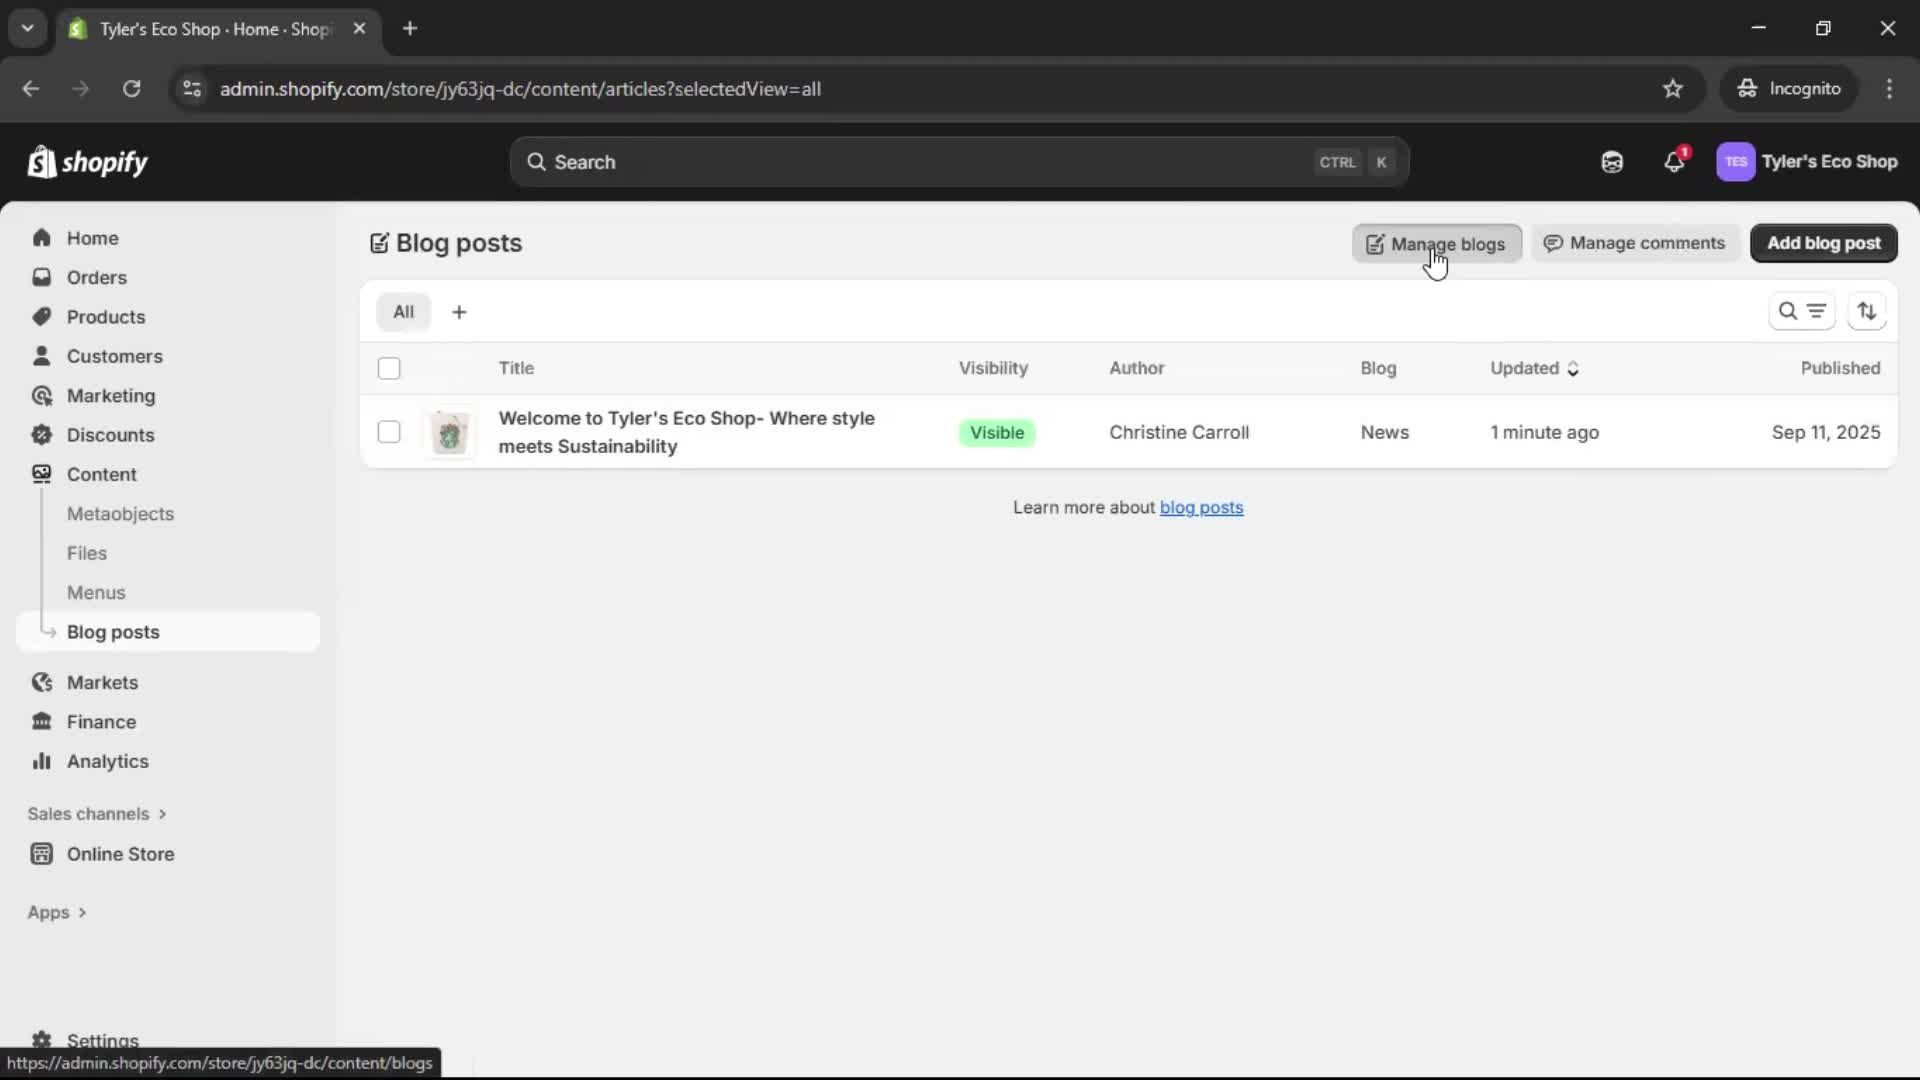Open the Sidekick assistant icon
The width and height of the screenshot is (1920, 1080).
pos(1611,161)
